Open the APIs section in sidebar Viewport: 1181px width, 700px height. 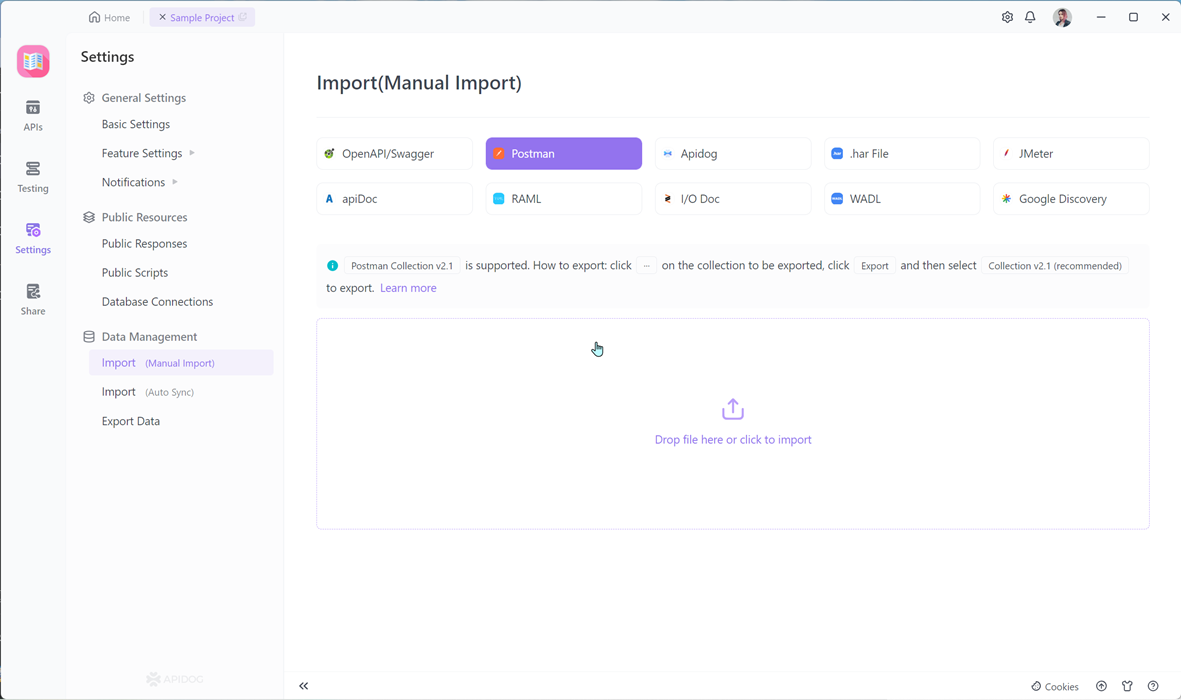(x=32, y=116)
